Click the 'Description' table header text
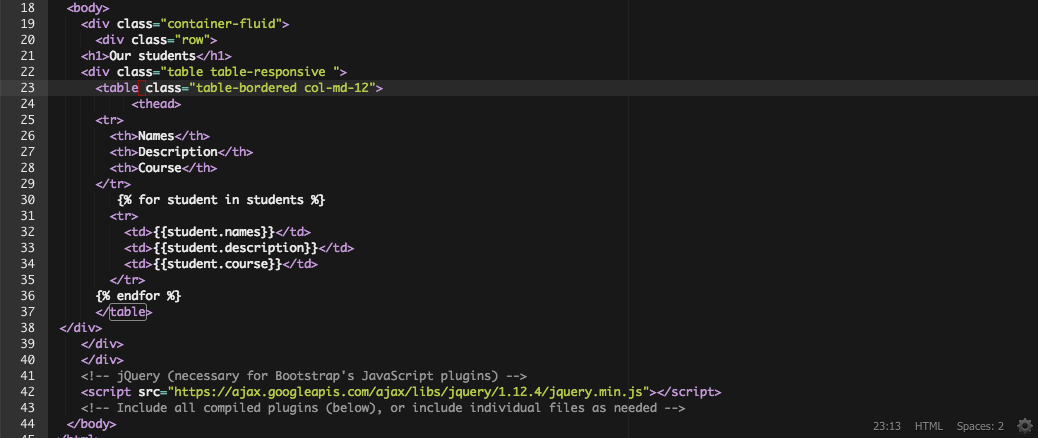1038x438 pixels. coord(178,152)
